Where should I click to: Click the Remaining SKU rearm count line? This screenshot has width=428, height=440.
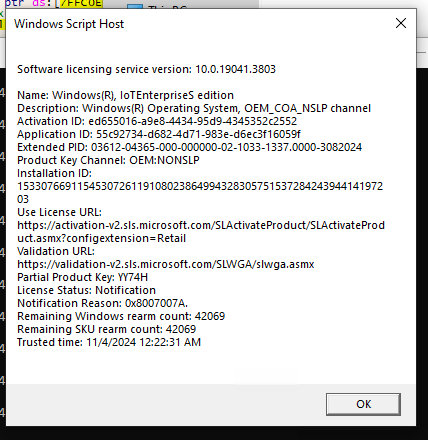point(106,329)
